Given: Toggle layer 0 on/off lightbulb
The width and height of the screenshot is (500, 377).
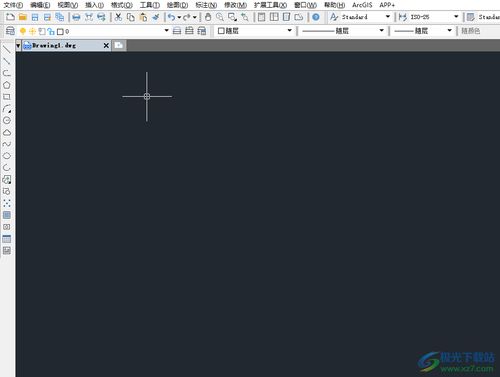Looking at the screenshot, I should [23, 31].
